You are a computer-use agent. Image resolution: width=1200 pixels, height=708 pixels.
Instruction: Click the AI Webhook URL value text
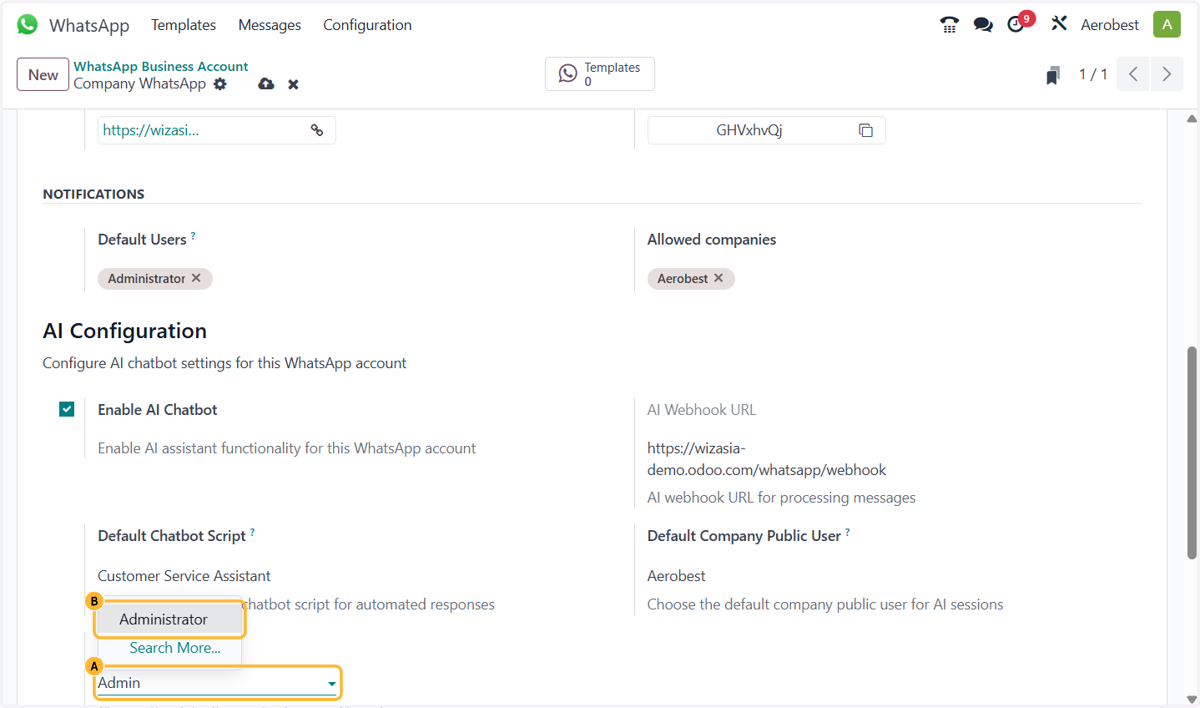[767, 459]
